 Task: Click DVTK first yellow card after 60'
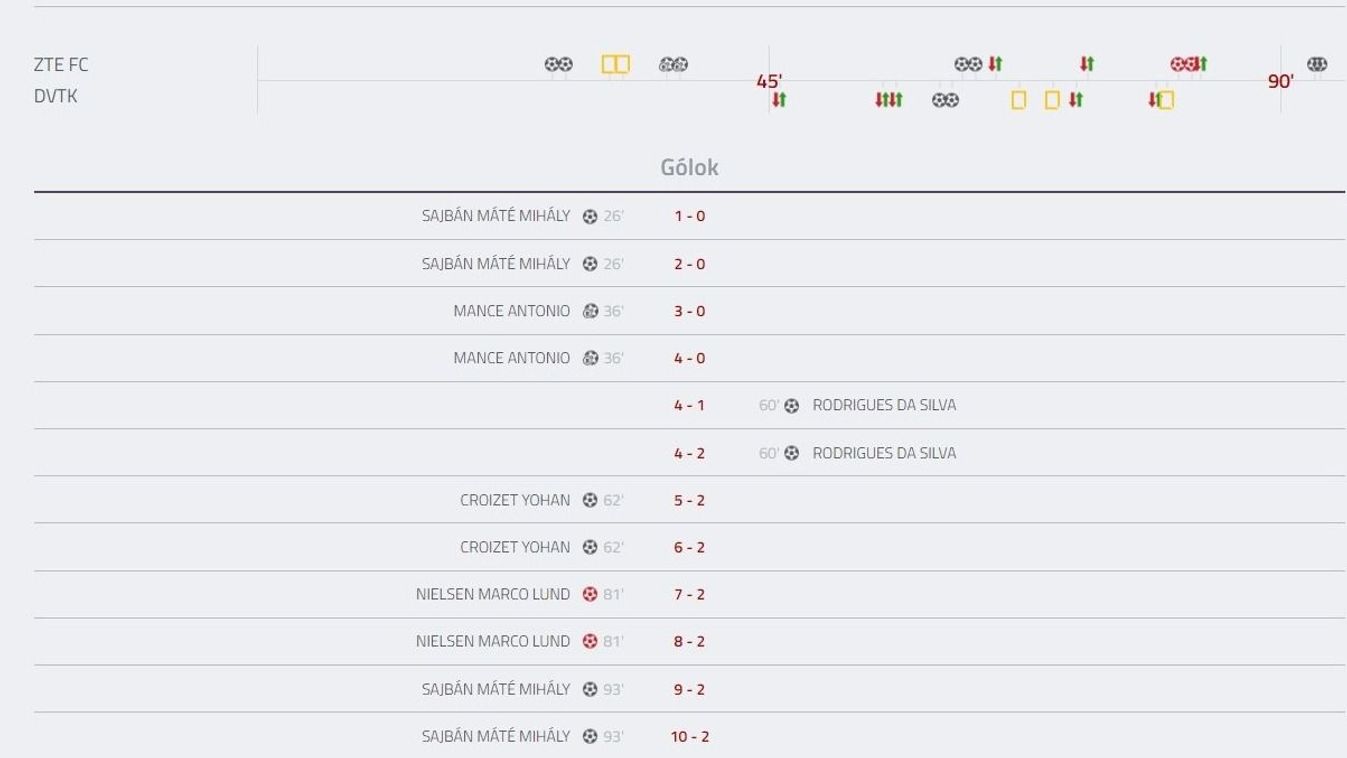pos(1018,100)
